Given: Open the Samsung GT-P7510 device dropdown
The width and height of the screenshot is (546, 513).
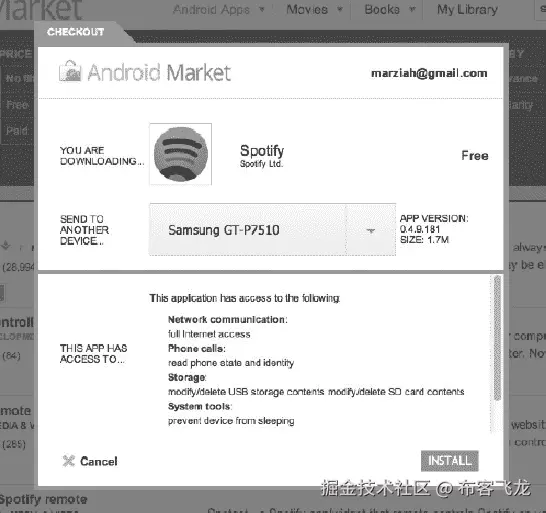Looking at the screenshot, I should click(272, 230).
